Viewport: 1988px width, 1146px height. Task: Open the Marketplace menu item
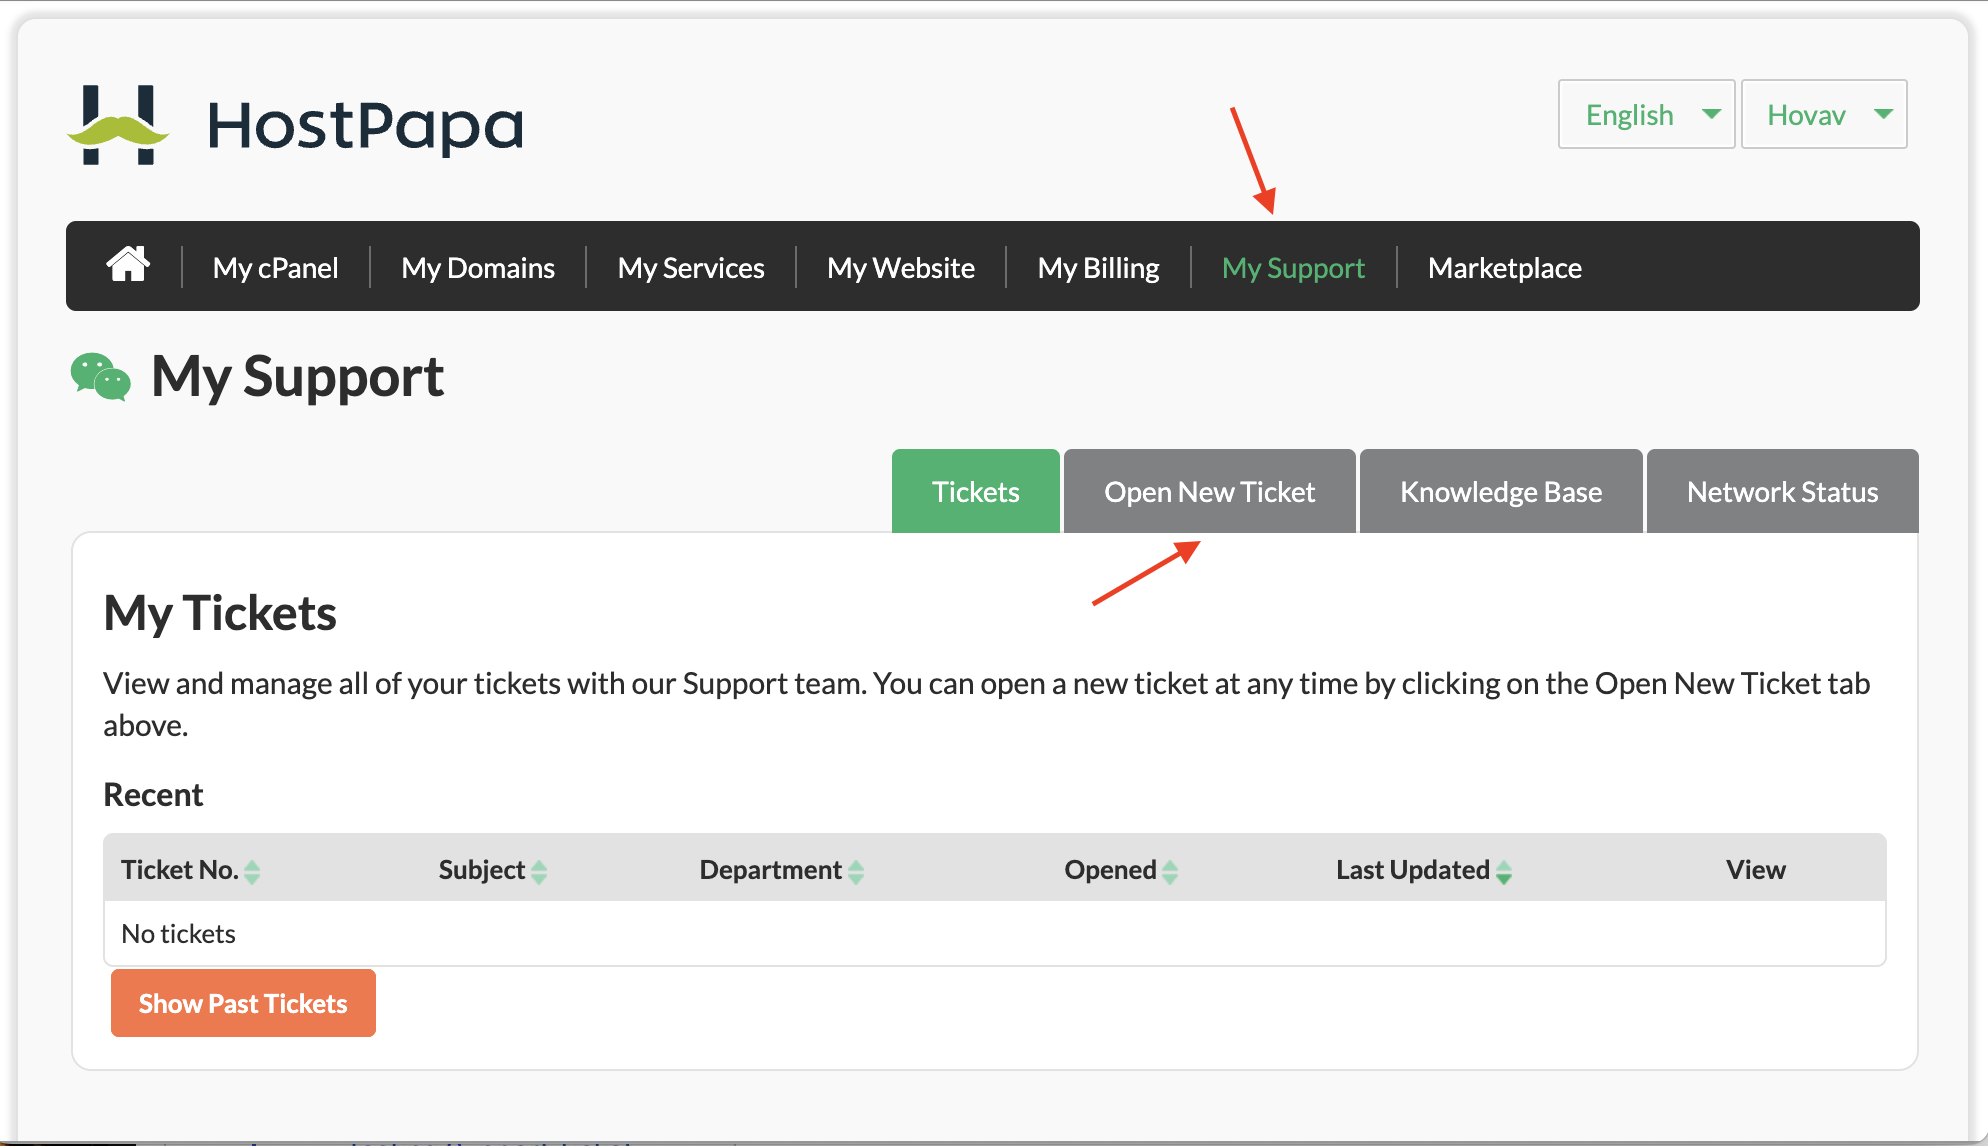coord(1505,268)
